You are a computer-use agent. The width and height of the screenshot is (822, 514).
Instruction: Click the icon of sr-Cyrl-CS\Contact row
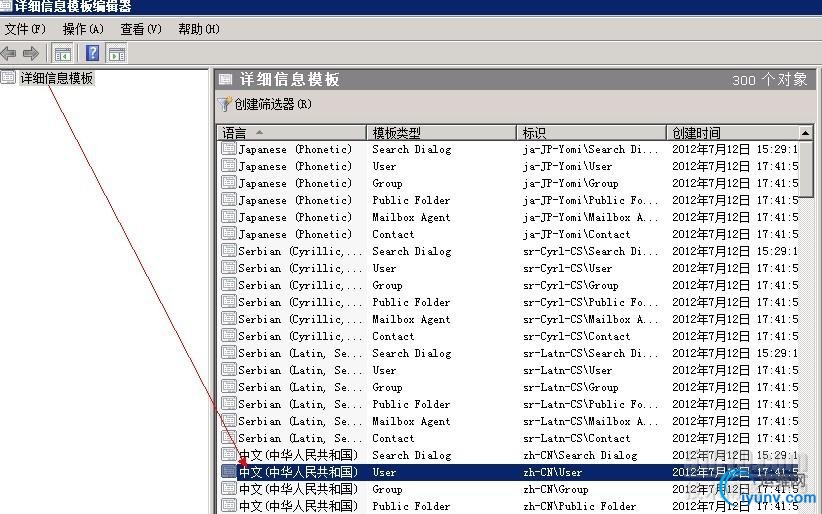[229, 336]
